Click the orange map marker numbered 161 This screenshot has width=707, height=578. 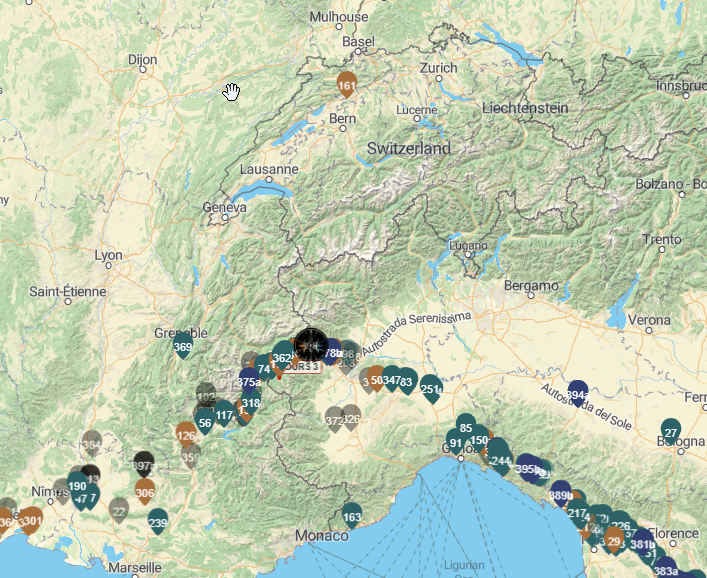pyautogui.click(x=347, y=86)
